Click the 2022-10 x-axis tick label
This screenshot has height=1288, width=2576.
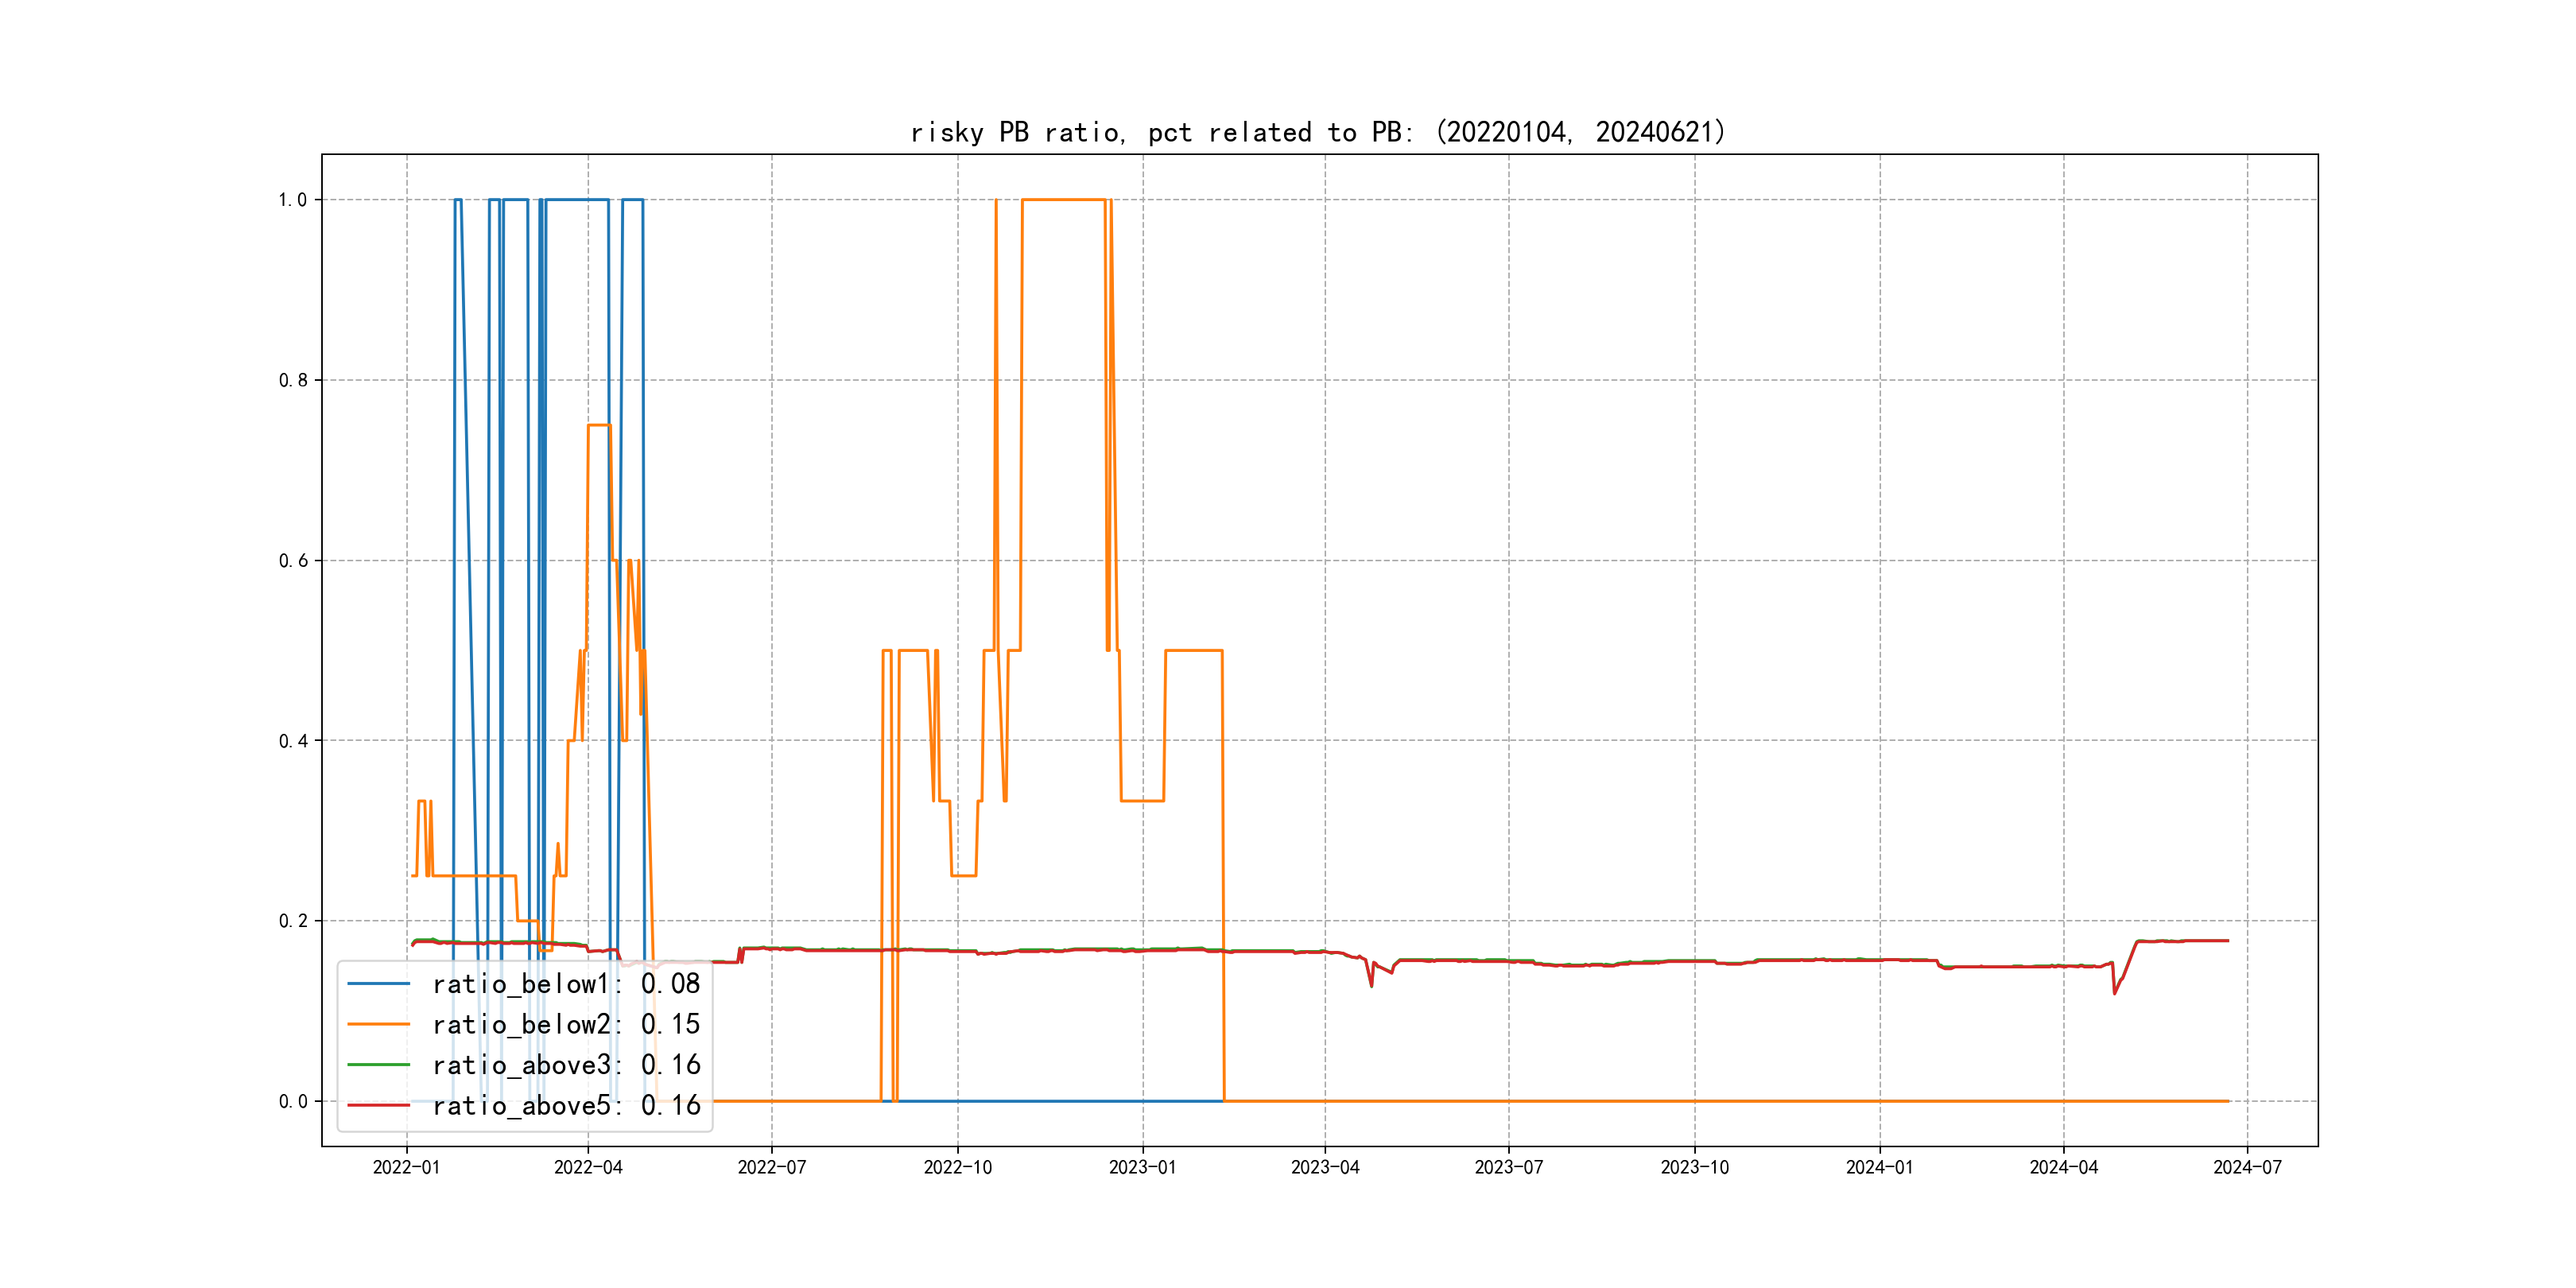point(957,1167)
